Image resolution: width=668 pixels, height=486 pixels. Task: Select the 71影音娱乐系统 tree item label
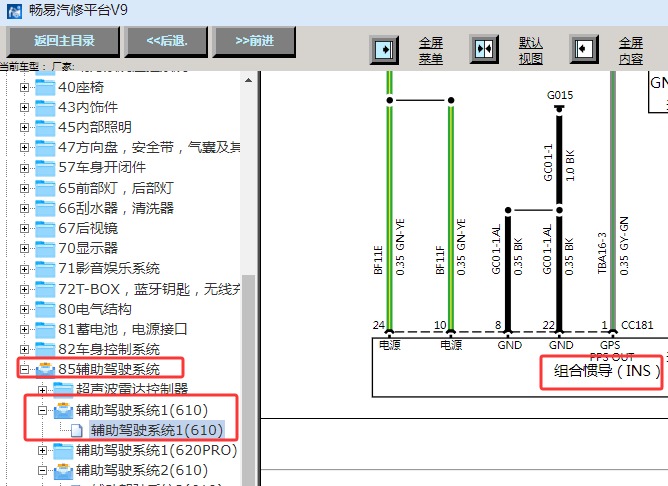(x=109, y=268)
